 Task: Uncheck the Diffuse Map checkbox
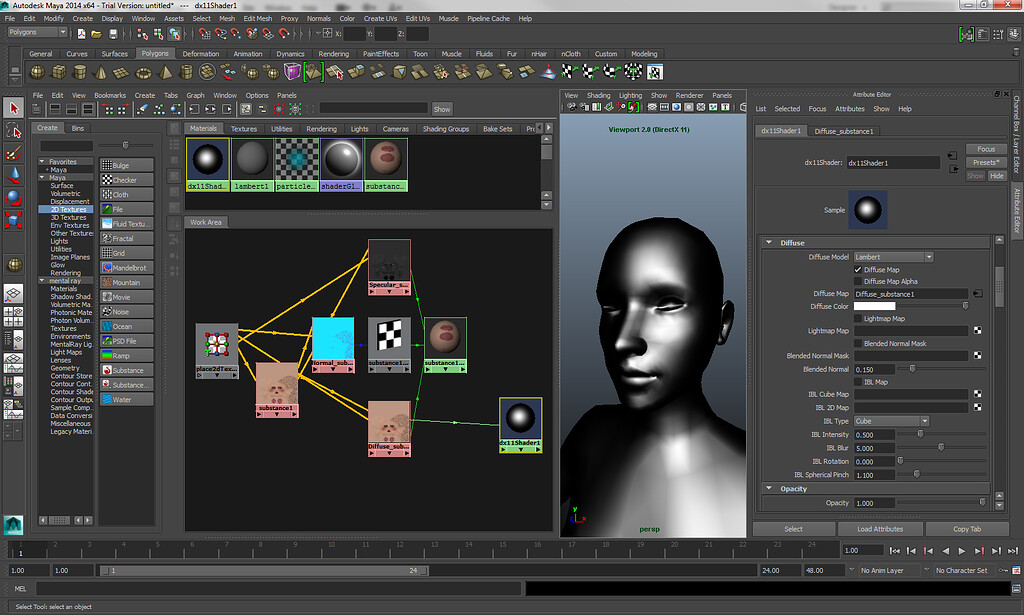[x=858, y=270]
